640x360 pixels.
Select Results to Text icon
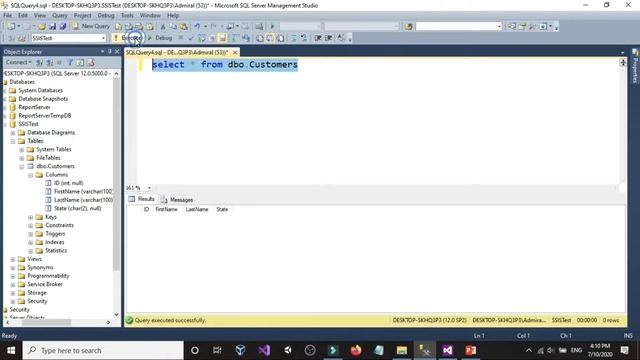click(x=260, y=38)
